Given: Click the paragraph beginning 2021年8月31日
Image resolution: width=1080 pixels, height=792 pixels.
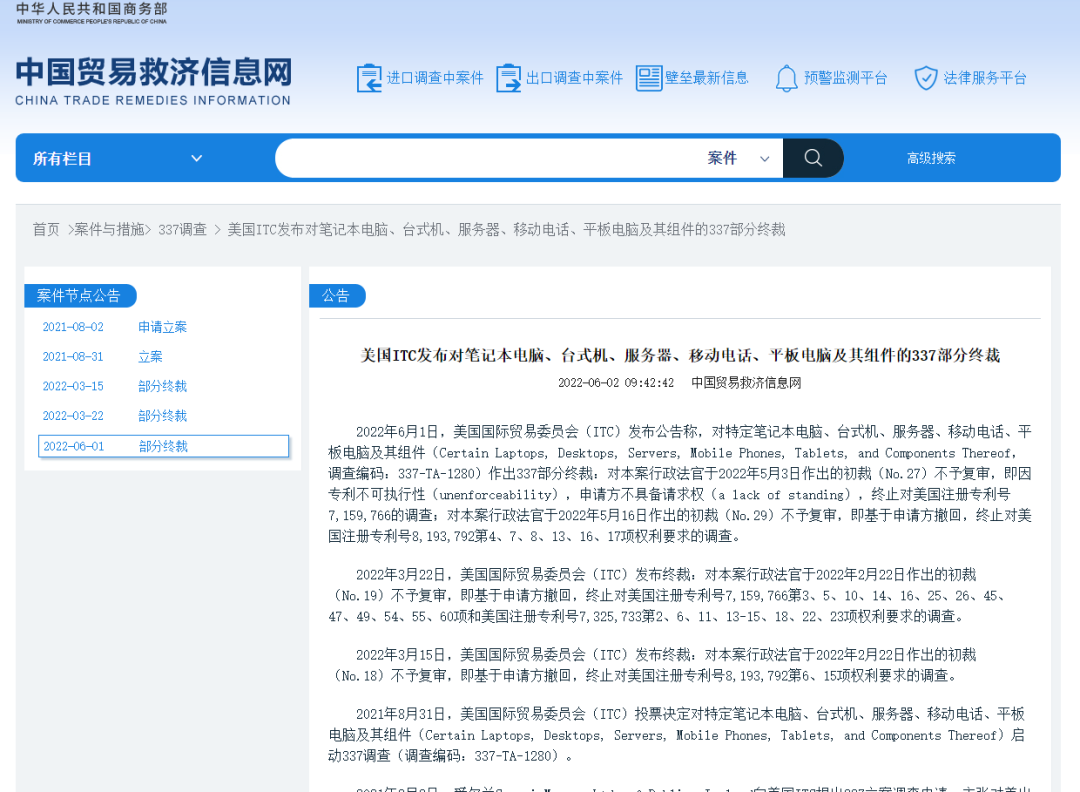Looking at the screenshot, I should [676, 735].
